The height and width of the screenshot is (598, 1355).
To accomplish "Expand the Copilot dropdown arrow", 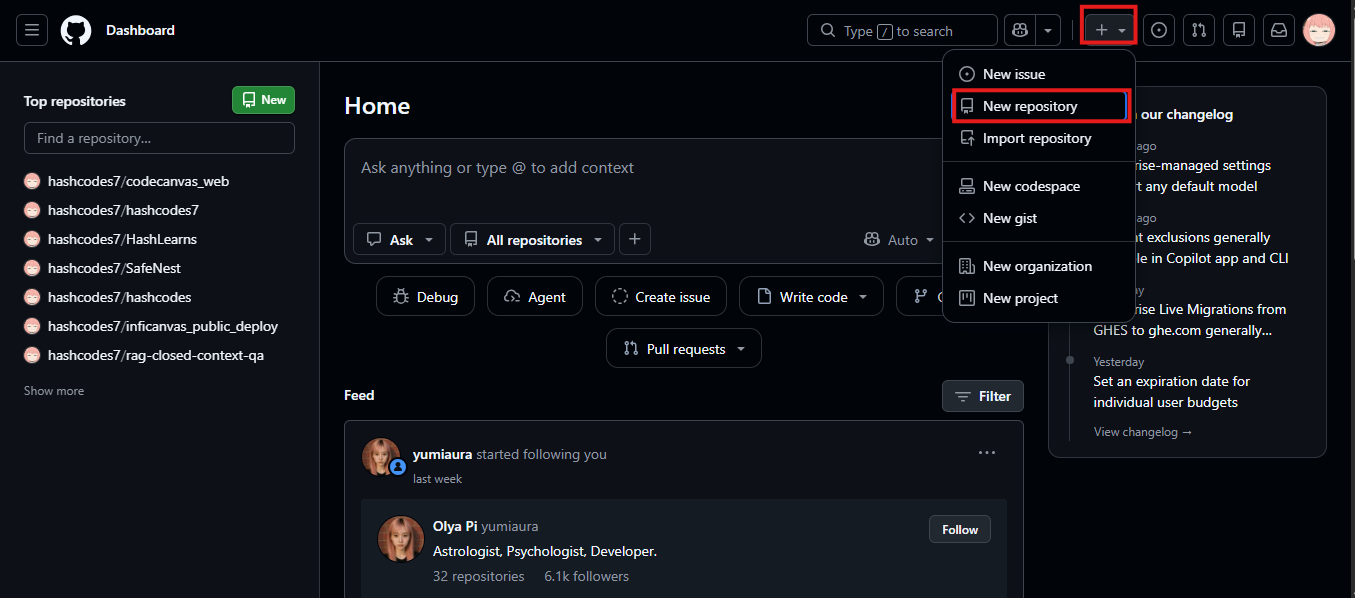I will 1047,30.
